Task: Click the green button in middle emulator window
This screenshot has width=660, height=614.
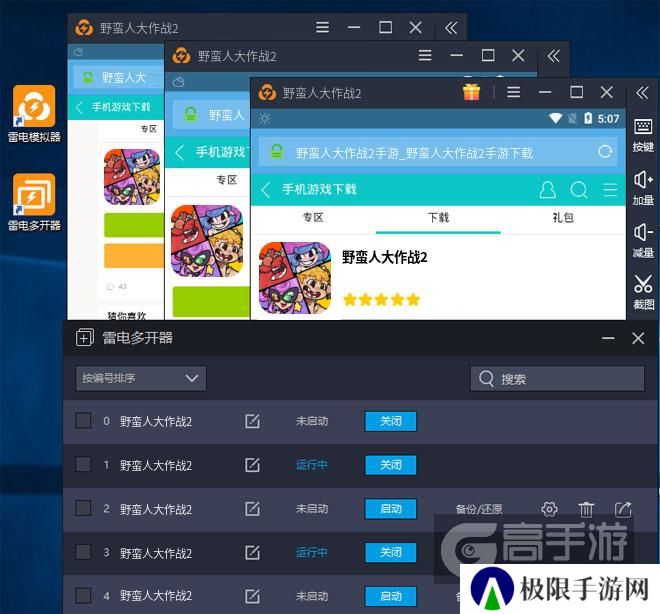Action: click(x=211, y=301)
